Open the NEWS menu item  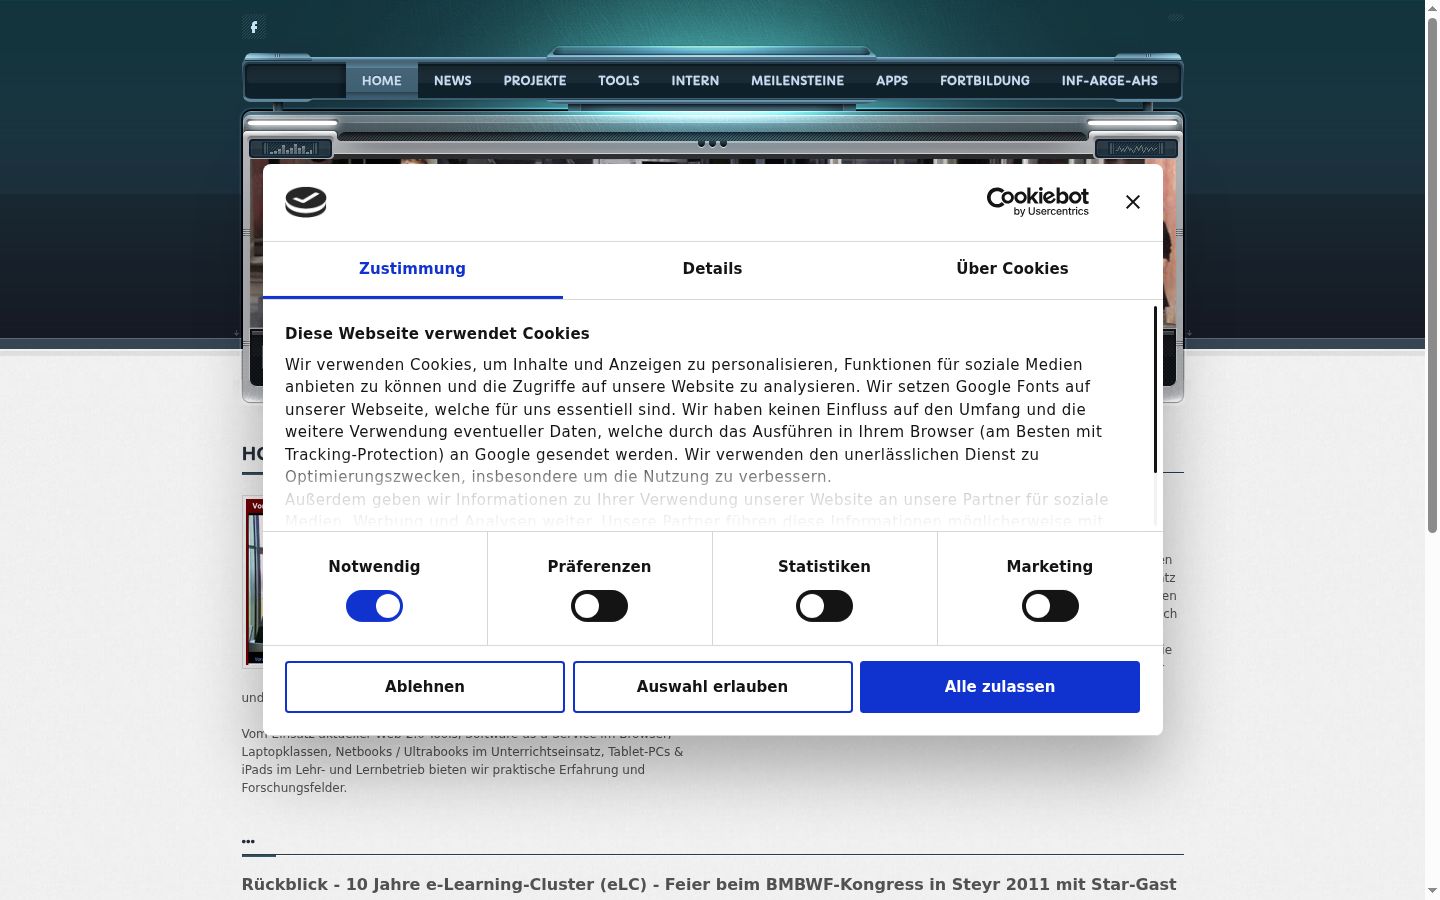(x=453, y=81)
